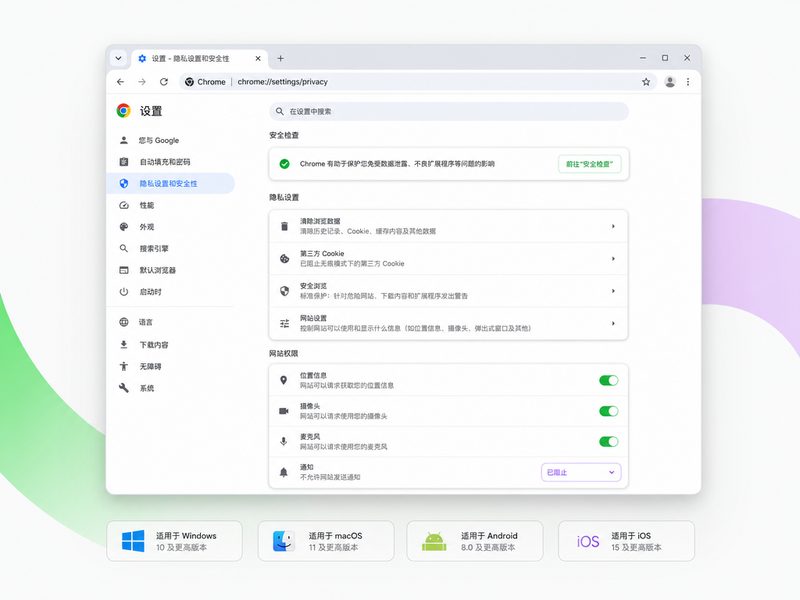Open 自动填充和密码 in the sidebar
This screenshot has height=600, width=800.
(171, 162)
